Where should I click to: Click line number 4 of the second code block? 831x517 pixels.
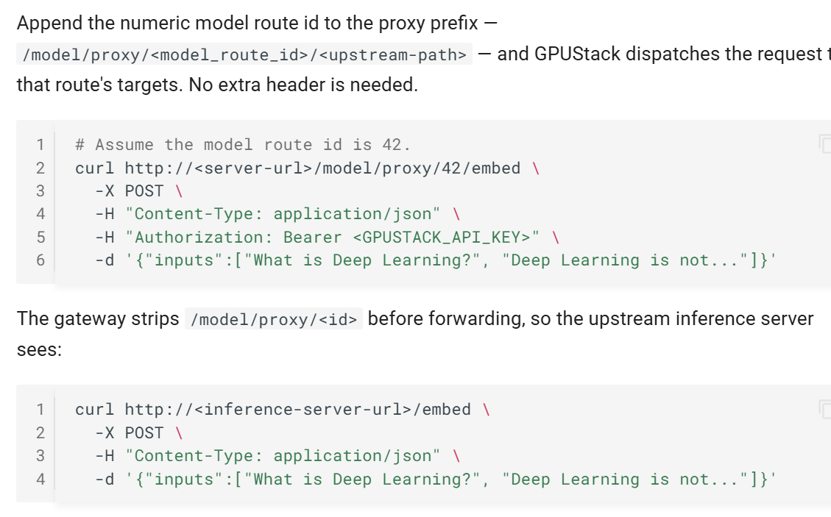coord(40,479)
